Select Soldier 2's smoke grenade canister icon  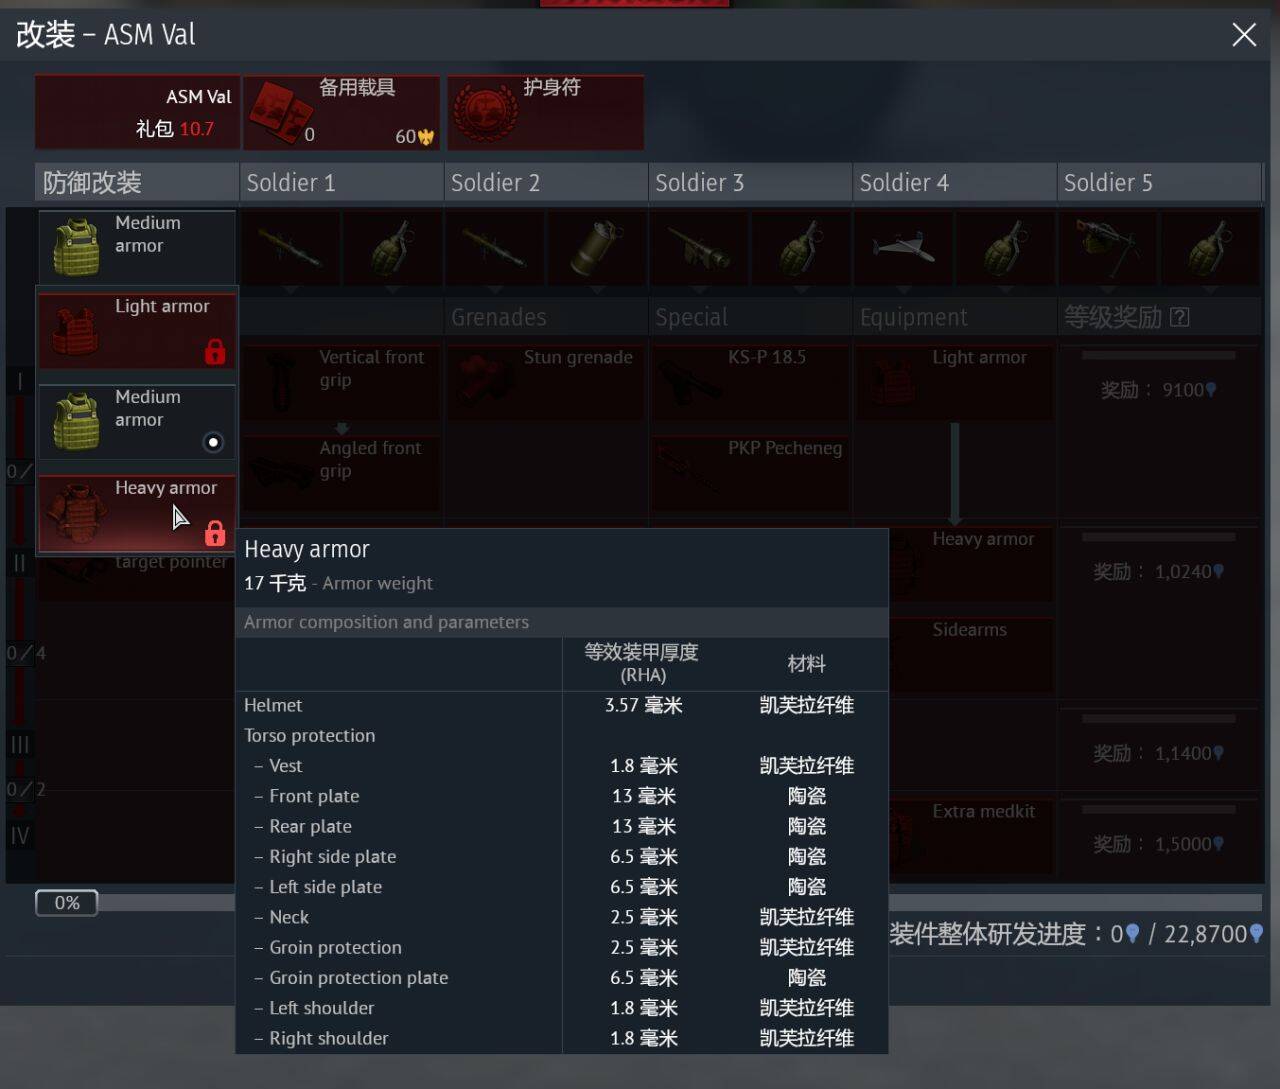(596, 248)
